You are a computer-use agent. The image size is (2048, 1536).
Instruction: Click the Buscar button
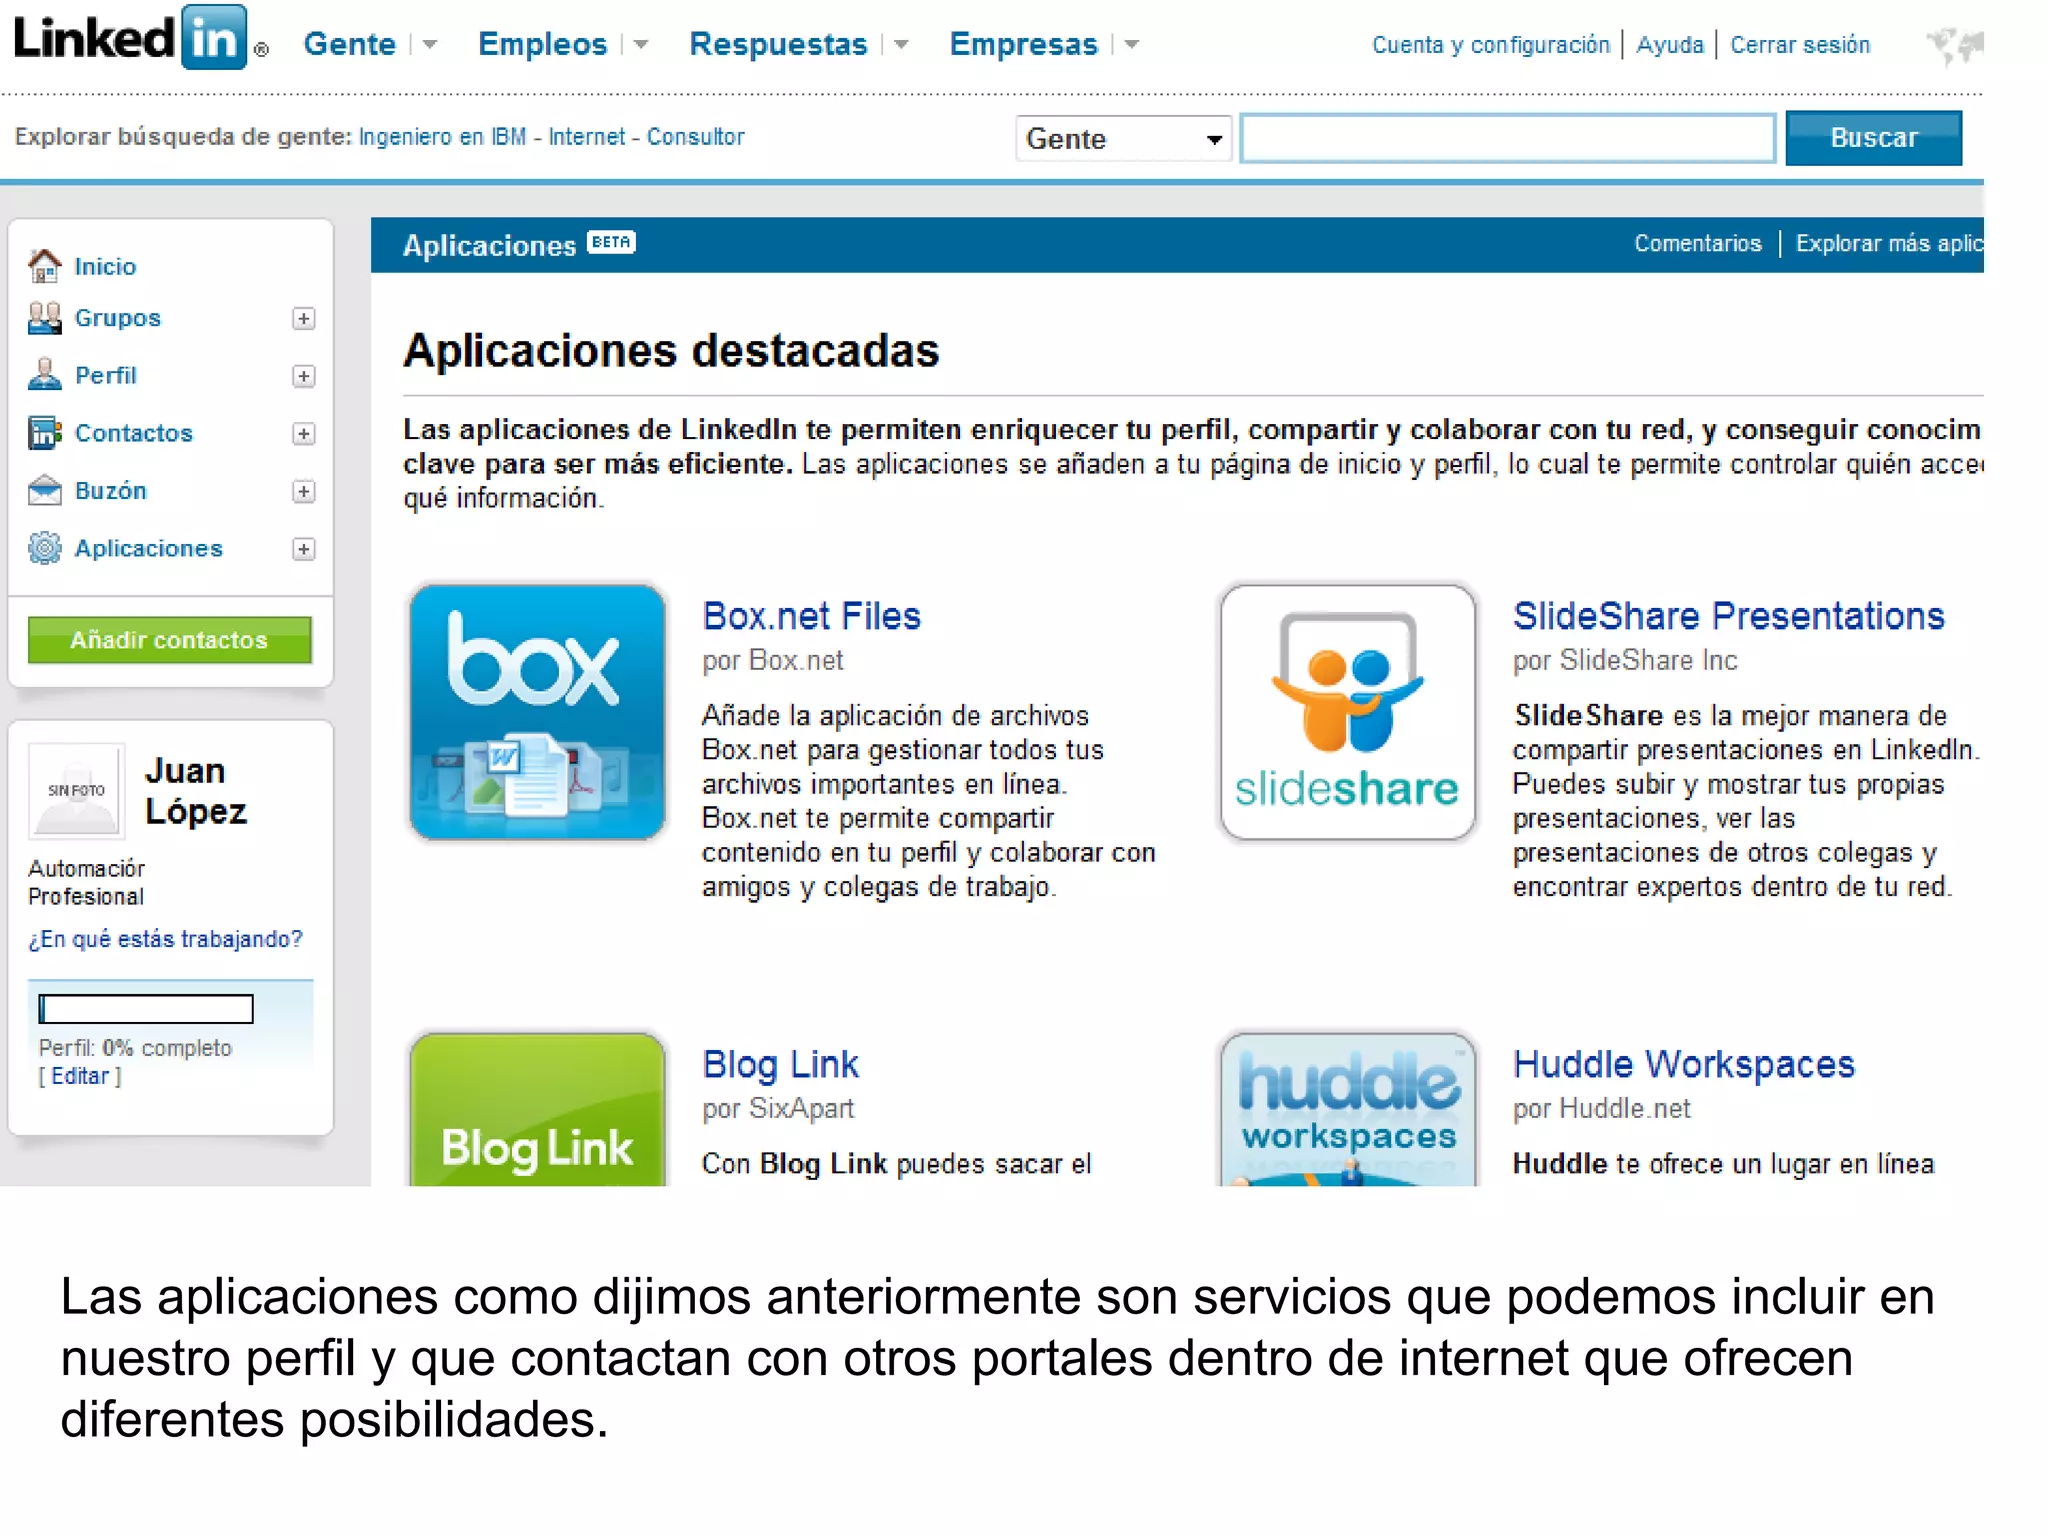(x=1873, y=138)
